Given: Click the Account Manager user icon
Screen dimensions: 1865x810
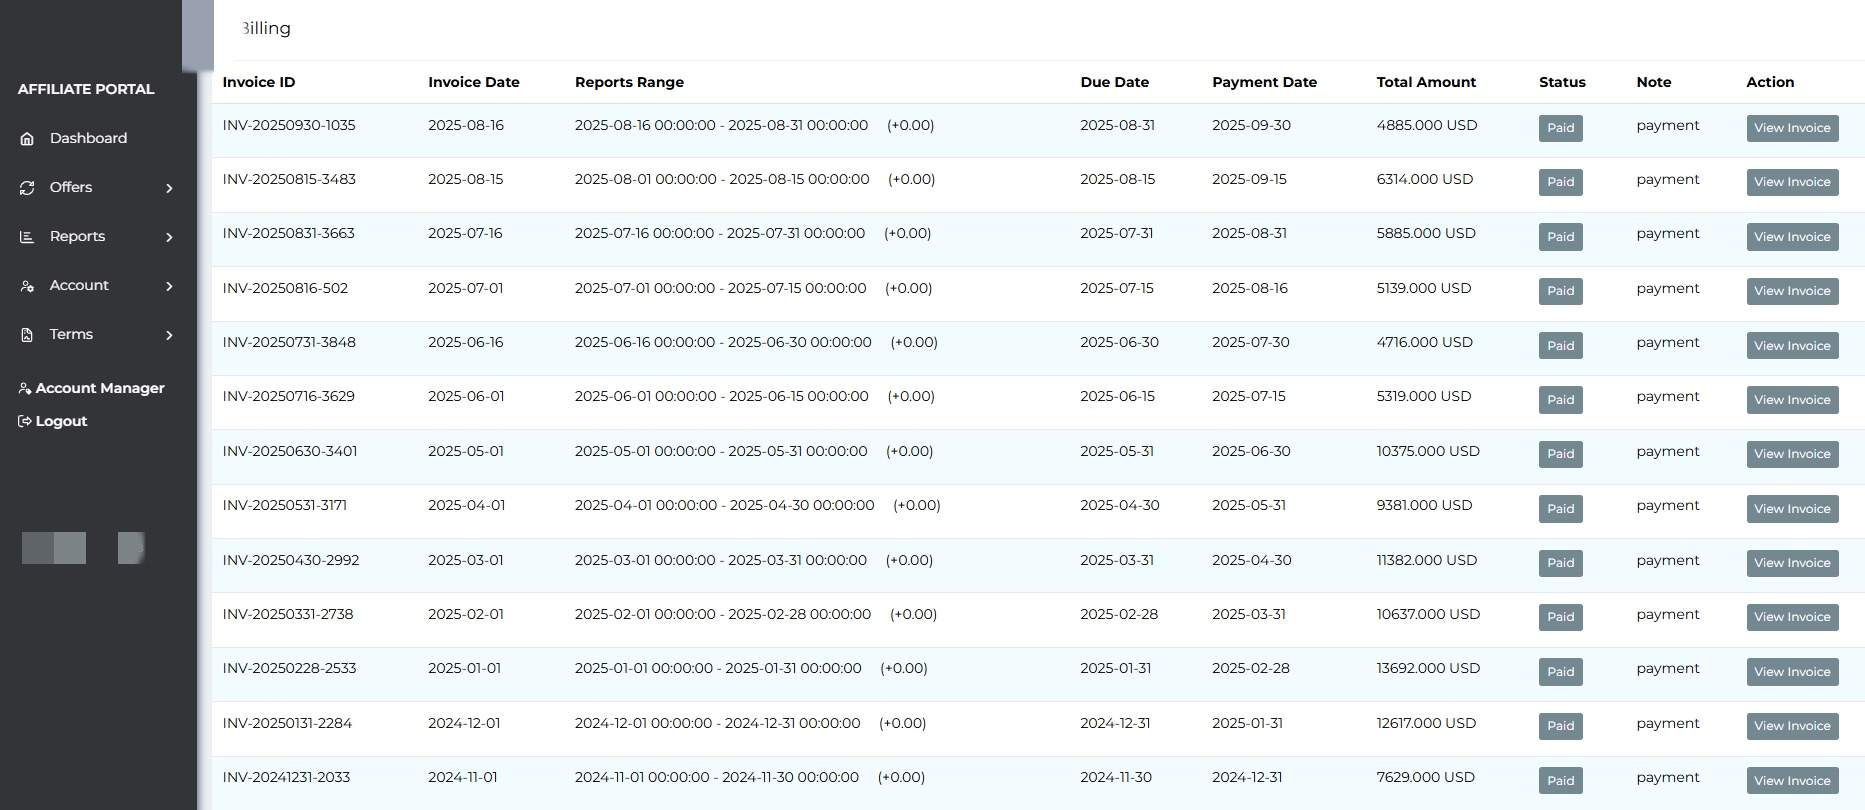Looking at the screenshot, I should coord(25,388).
